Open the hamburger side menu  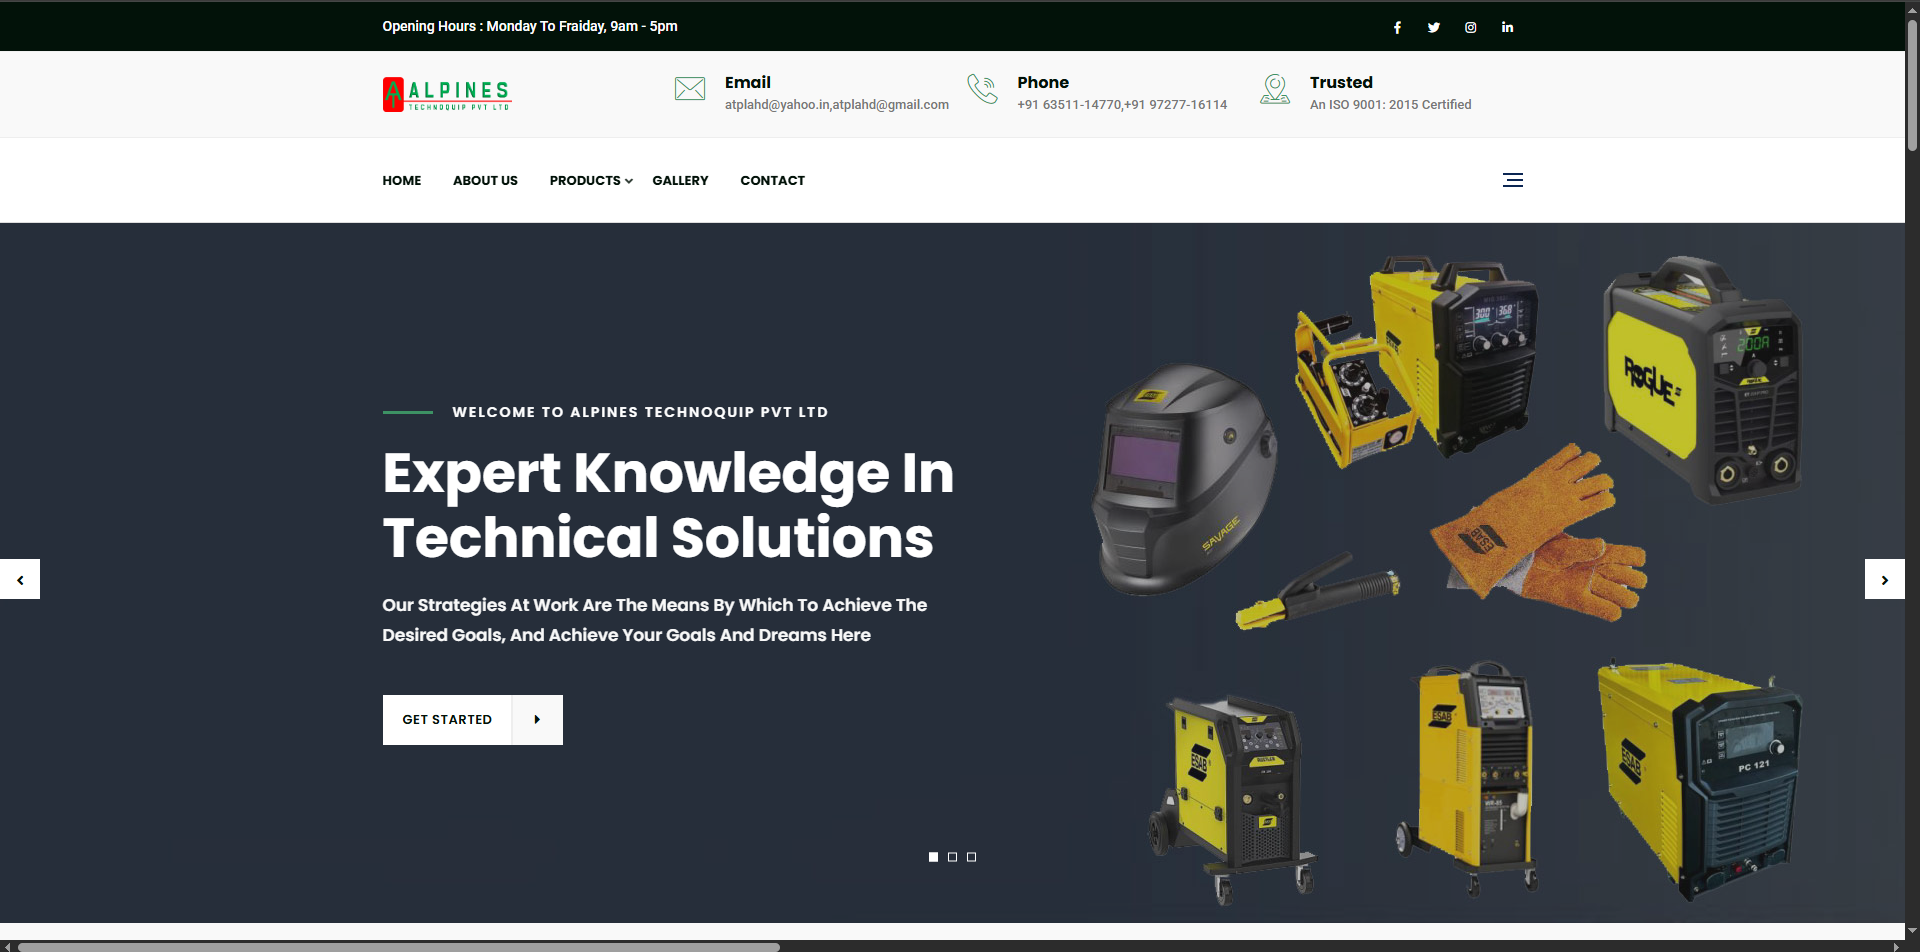(1513, 180)
